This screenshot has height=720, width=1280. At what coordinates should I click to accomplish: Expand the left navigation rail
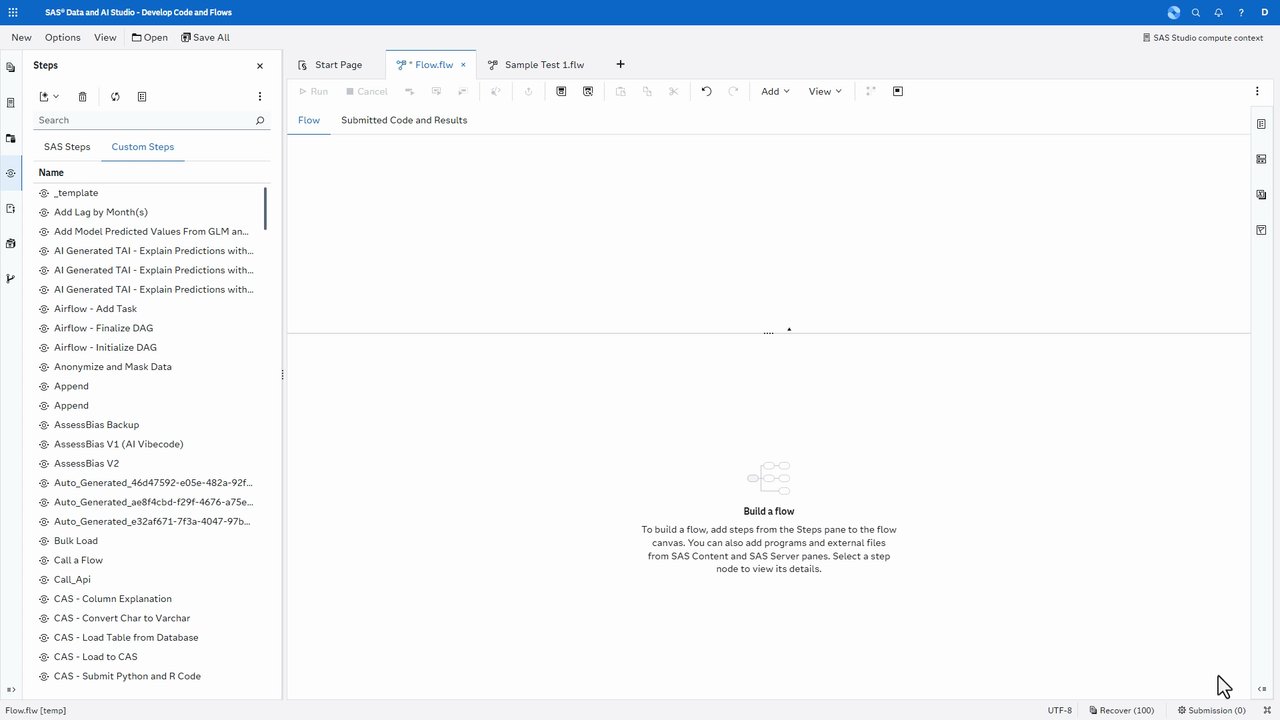[11, 690]
